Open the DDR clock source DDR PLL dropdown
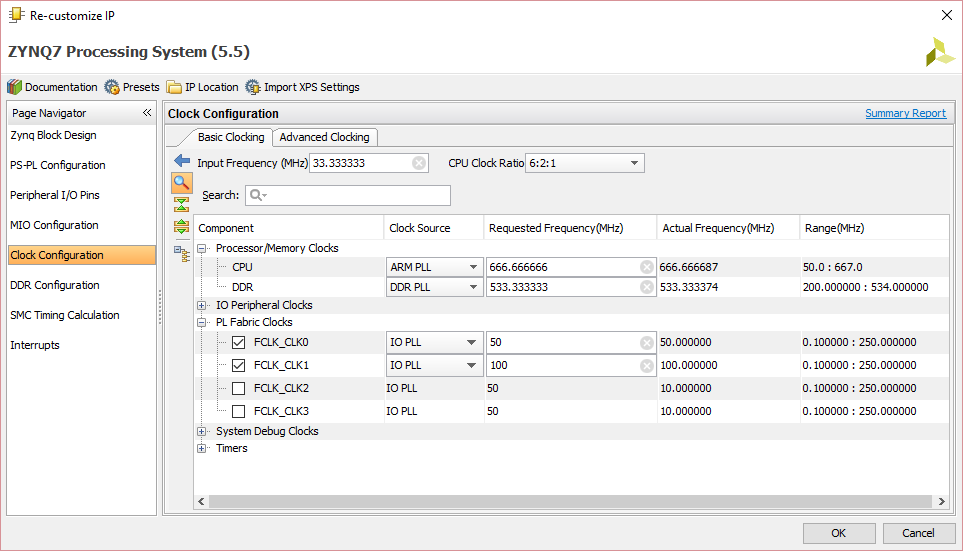This screenshot has width=963, height=551. (x=434, y=287)
